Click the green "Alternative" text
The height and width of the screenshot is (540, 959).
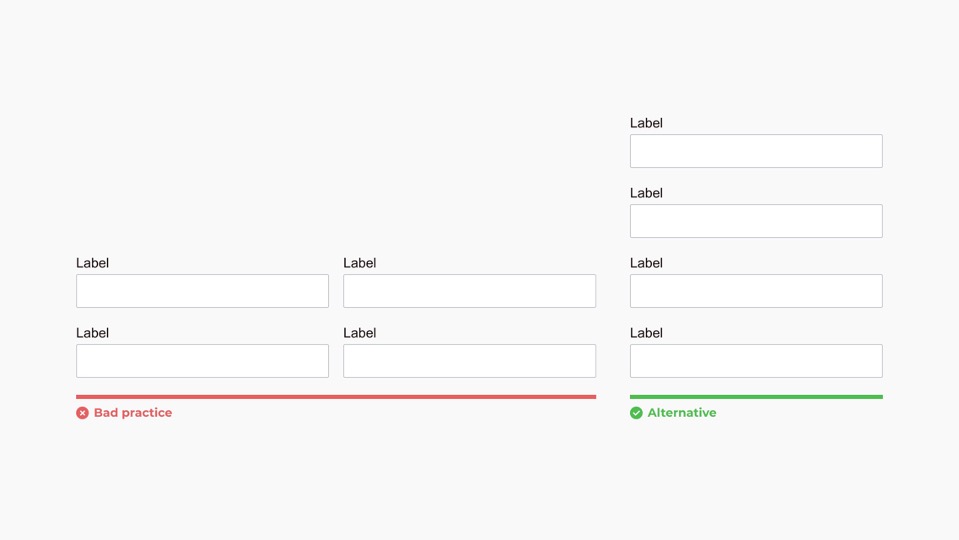click(x=682, y=413)
